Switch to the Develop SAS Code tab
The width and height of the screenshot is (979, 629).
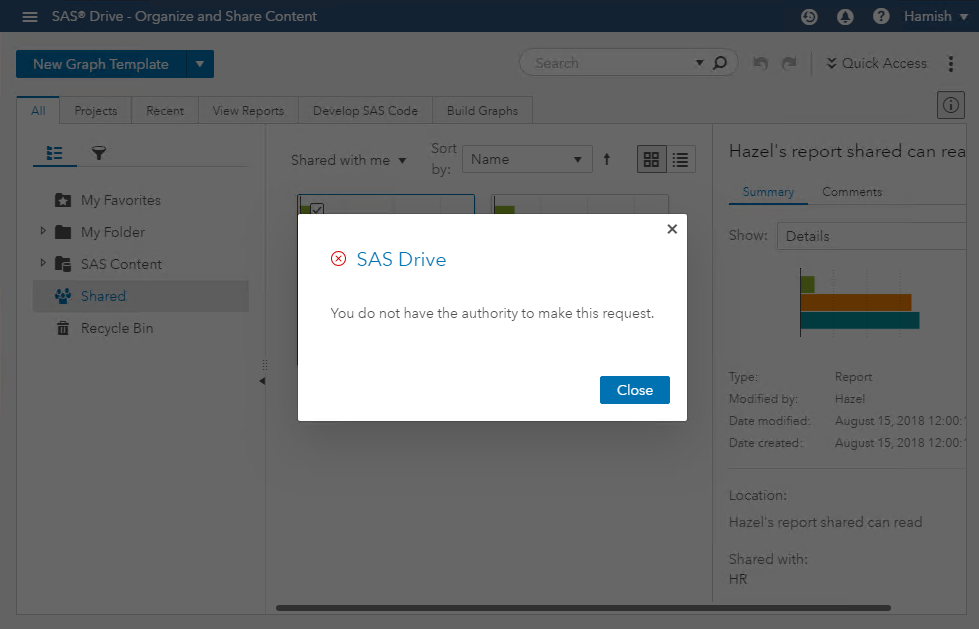coord(365,111)
